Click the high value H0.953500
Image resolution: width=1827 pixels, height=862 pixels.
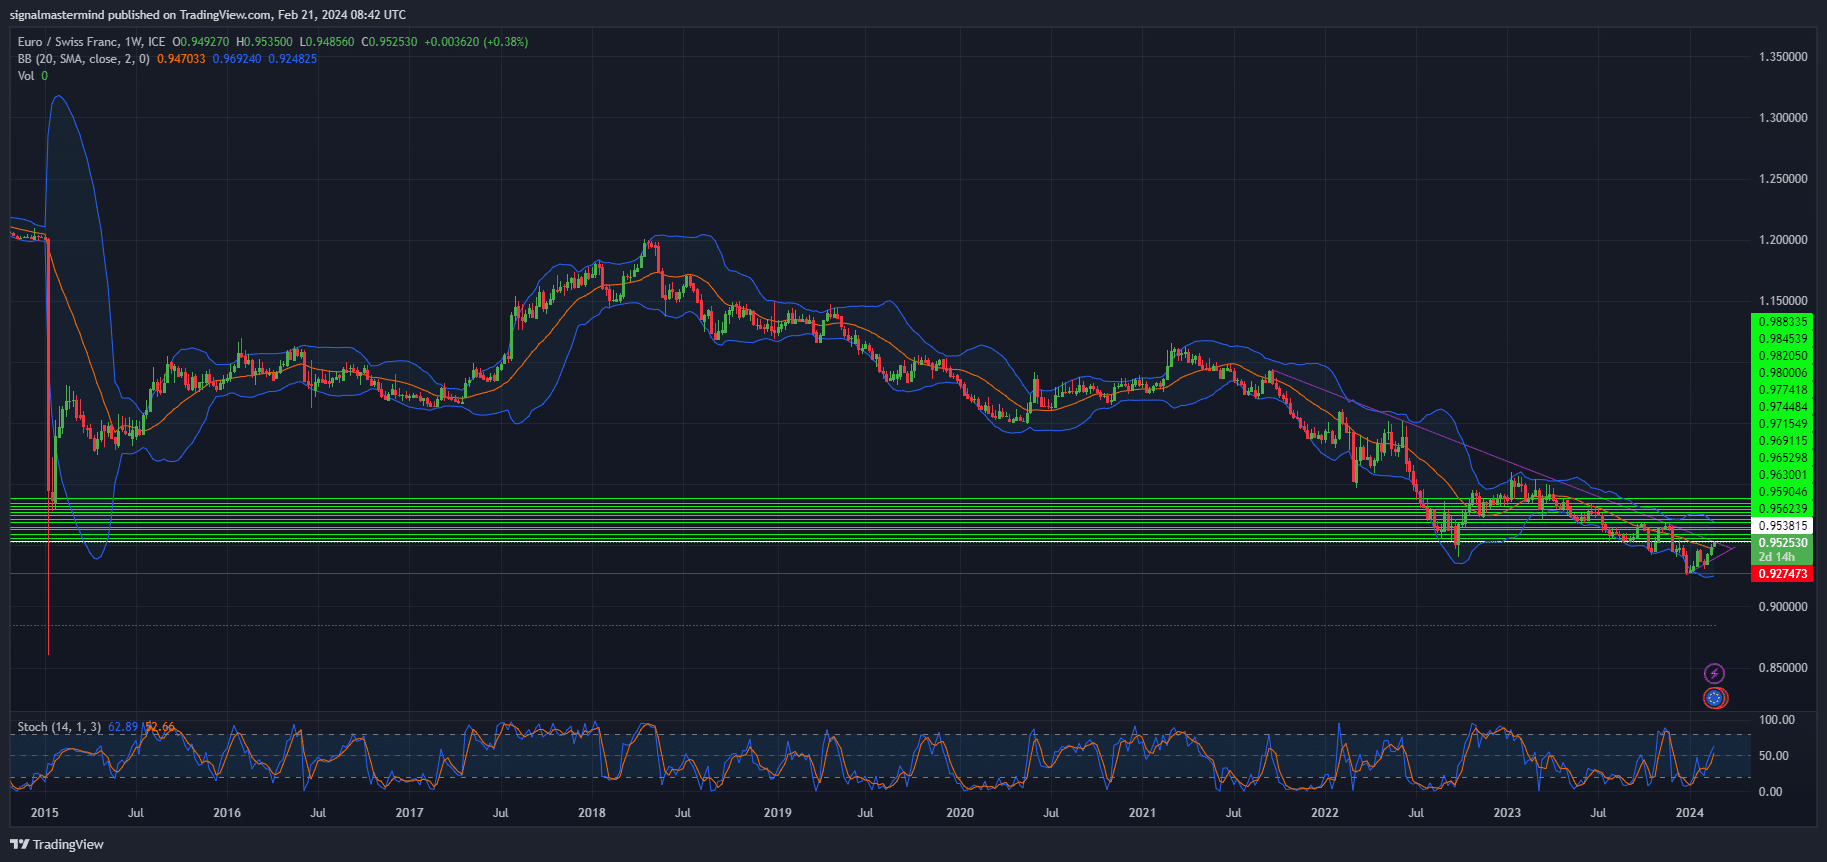click(x=264, y=42)
